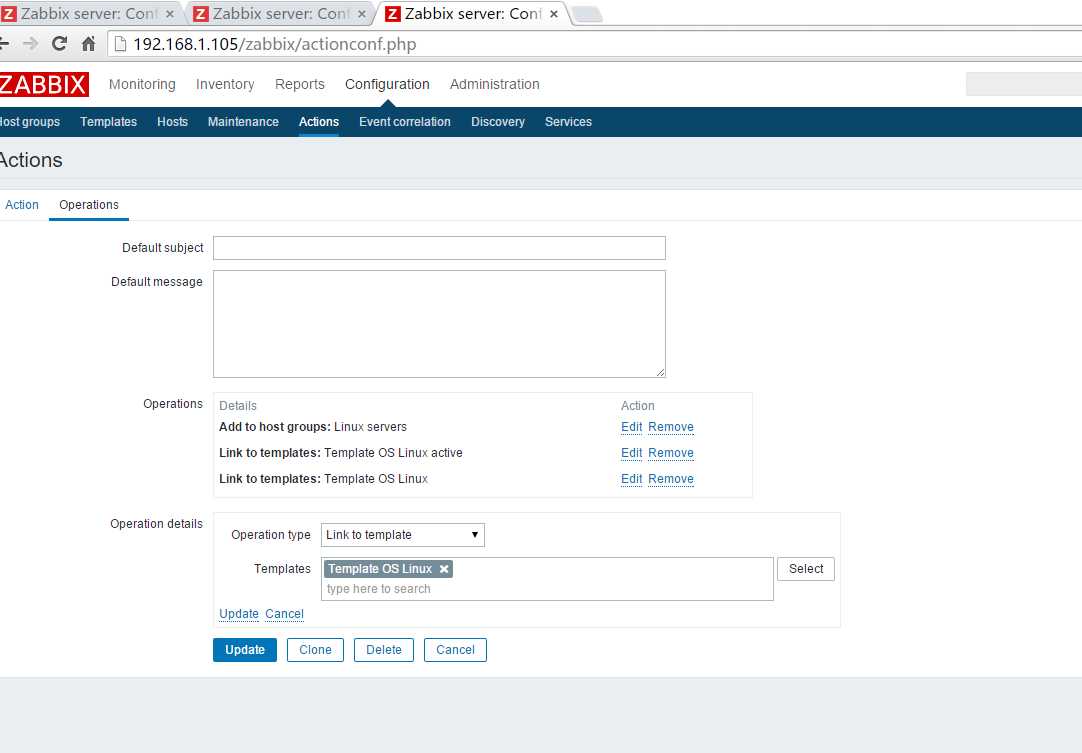Open the Operation type dropdown

click(402, 535)
